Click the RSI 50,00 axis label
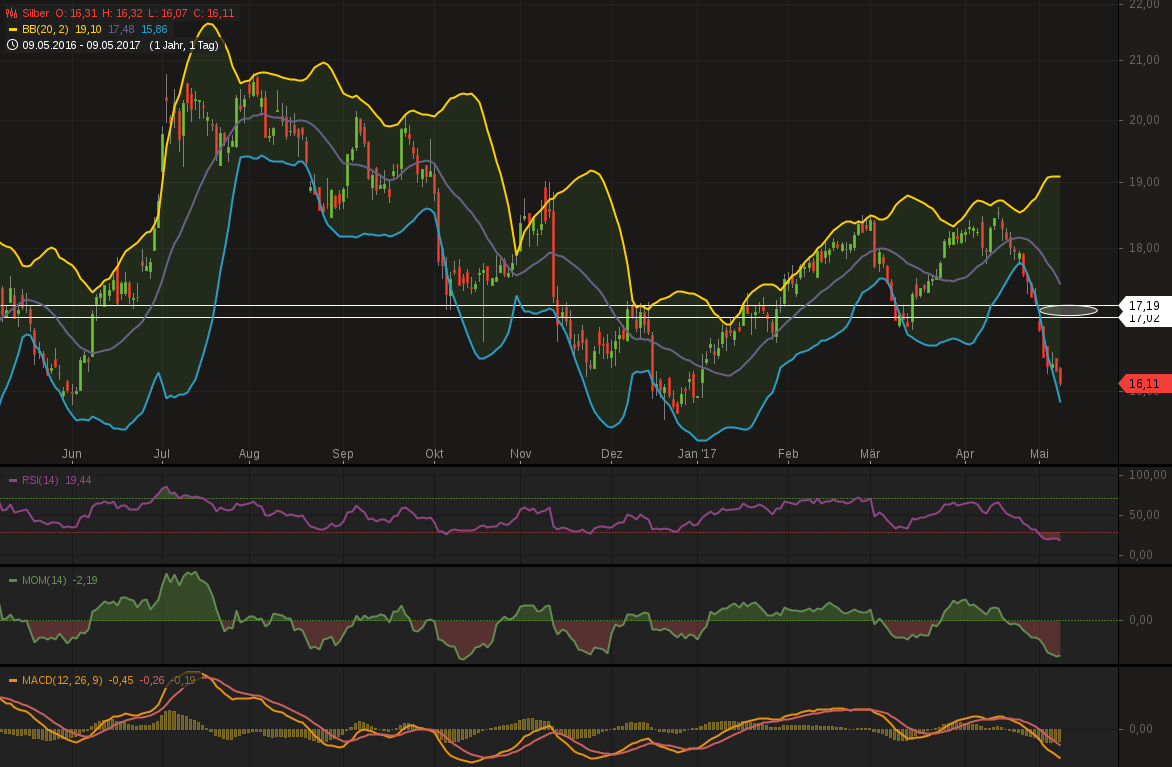 click(x=1144, y=515)
